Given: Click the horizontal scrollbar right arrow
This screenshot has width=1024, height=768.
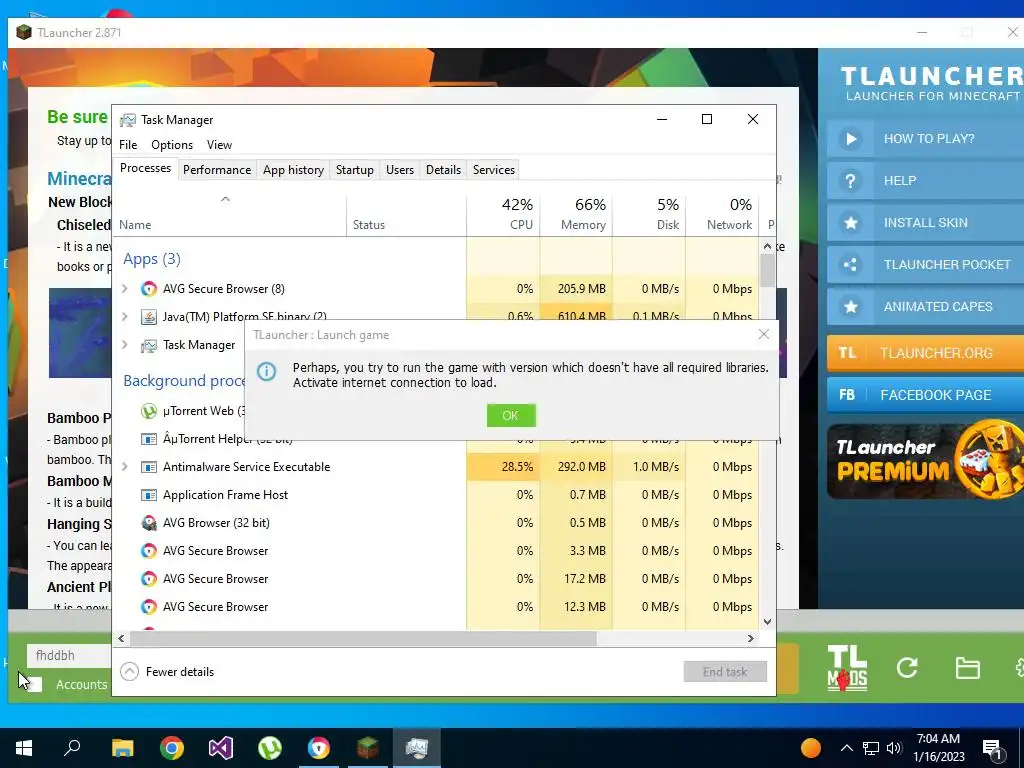Looking at the screenshot, I should (x=751, y=638).
